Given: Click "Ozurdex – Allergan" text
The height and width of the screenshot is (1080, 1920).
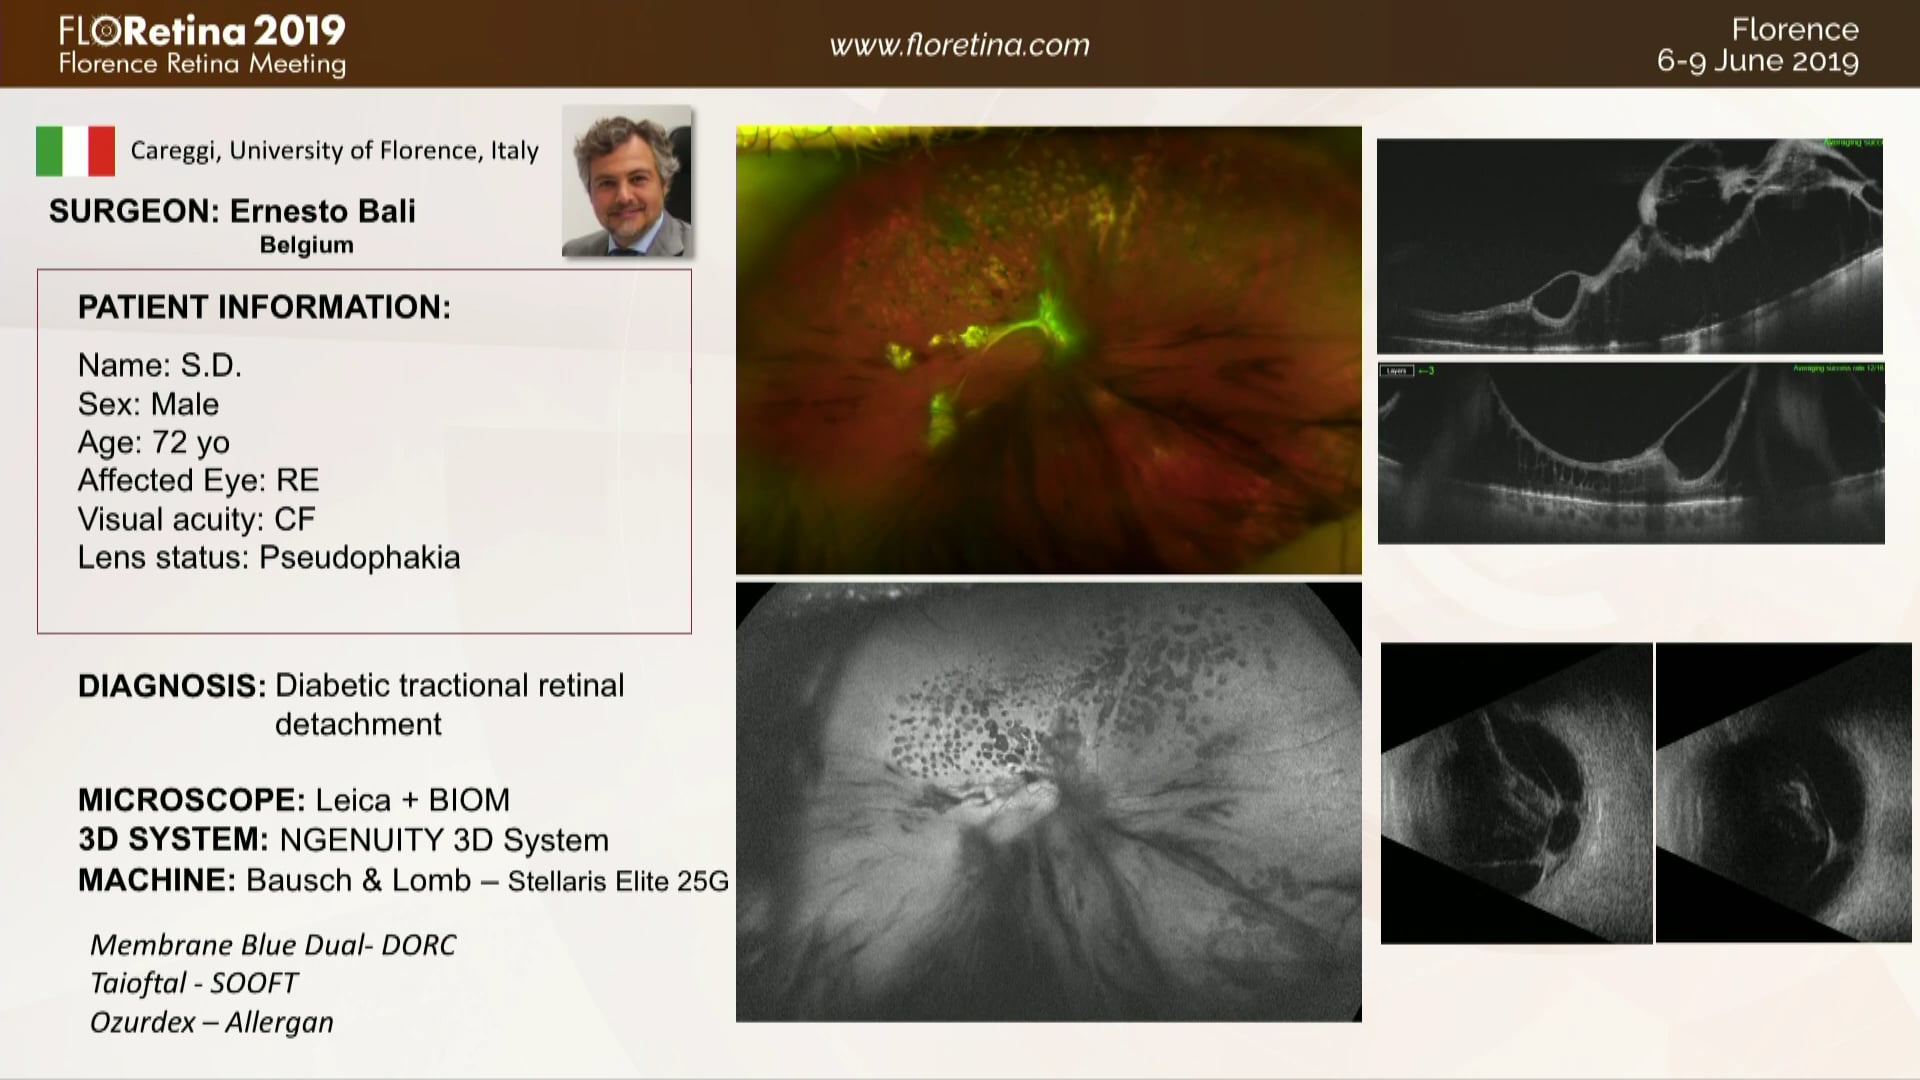Looking at the screenshot, I should 211,1022.
